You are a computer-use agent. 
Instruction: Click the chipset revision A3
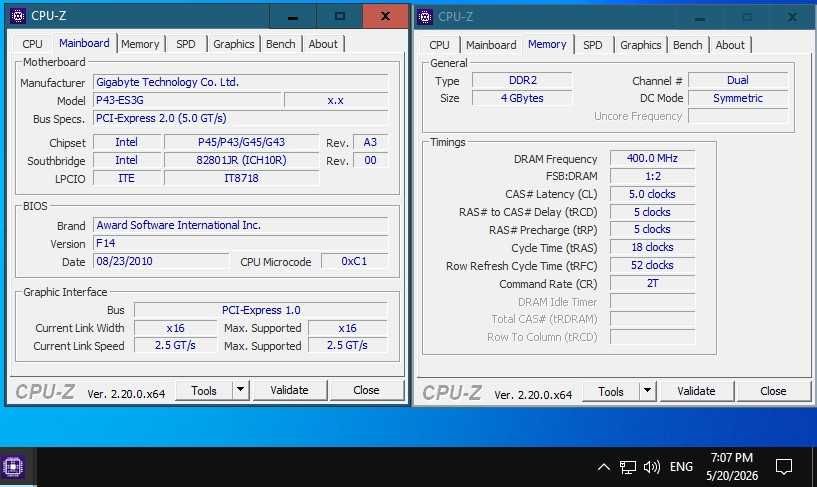tap(370, 142)
